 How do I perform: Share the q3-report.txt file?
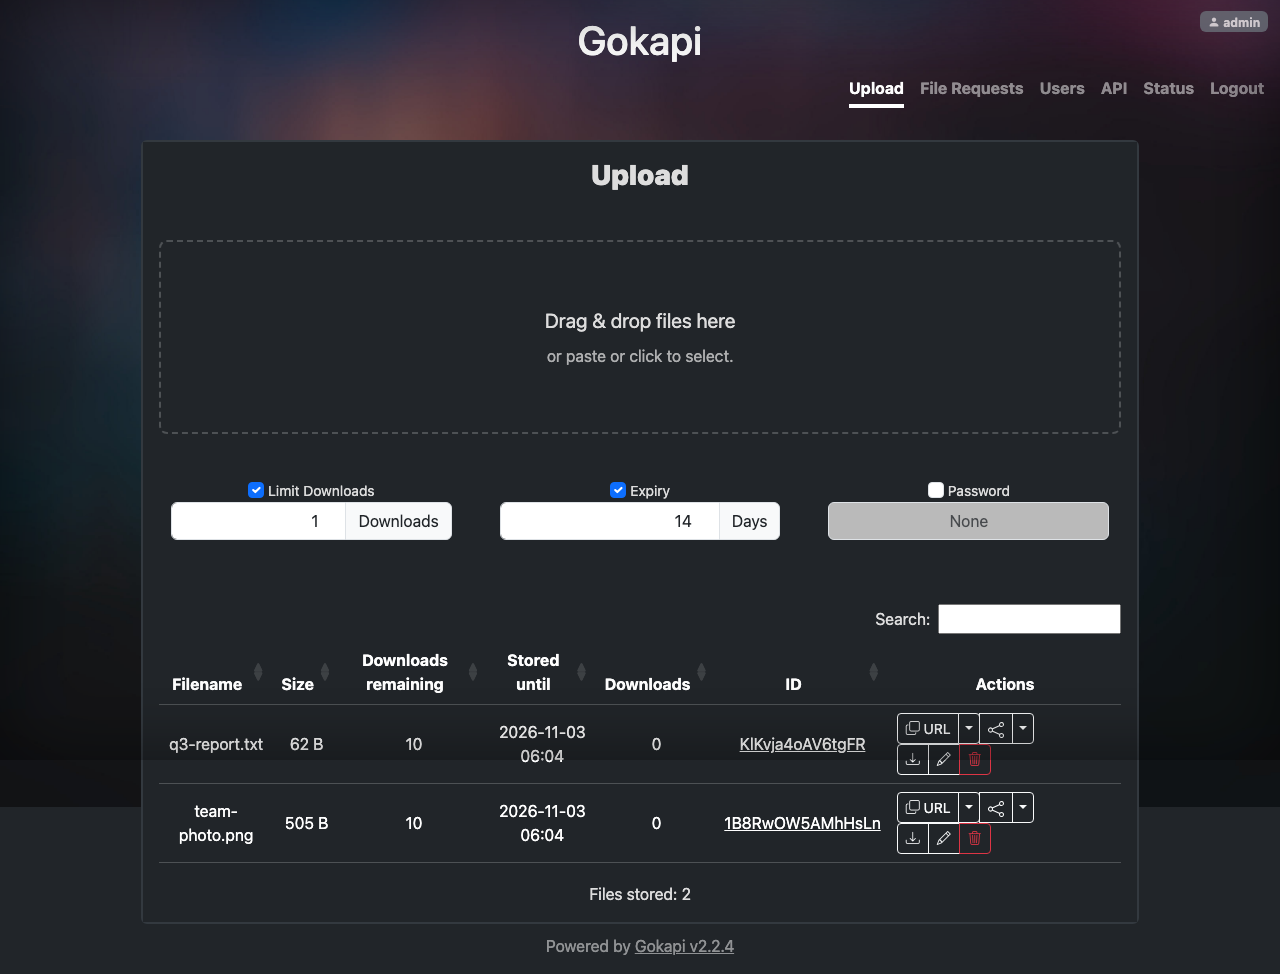pyautogui.click(x=996, y=729)
